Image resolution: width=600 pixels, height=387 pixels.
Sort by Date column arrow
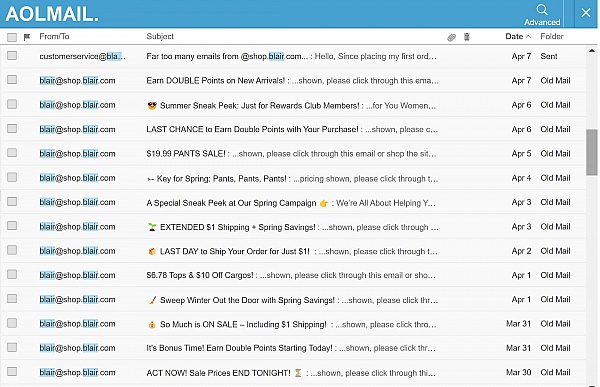(528, 37)
